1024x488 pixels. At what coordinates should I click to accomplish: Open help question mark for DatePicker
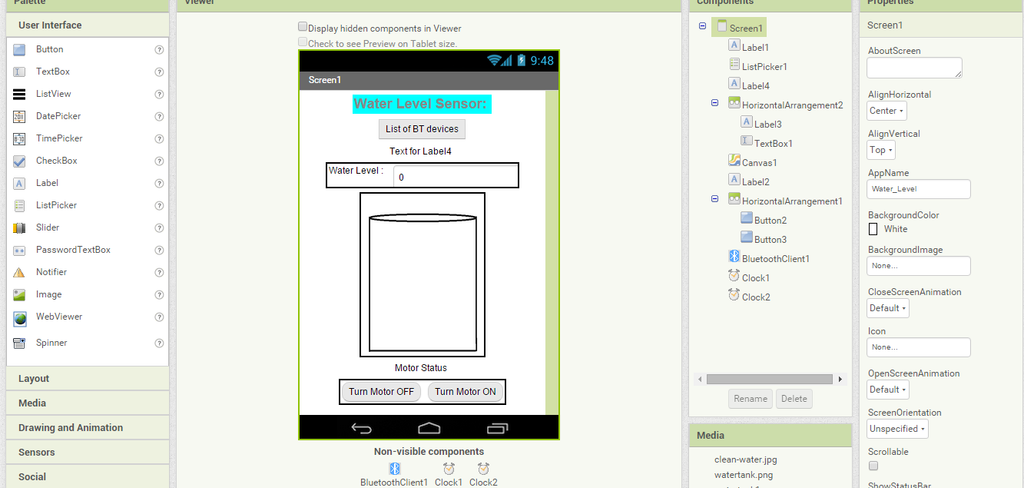click(x=159, y=116)
